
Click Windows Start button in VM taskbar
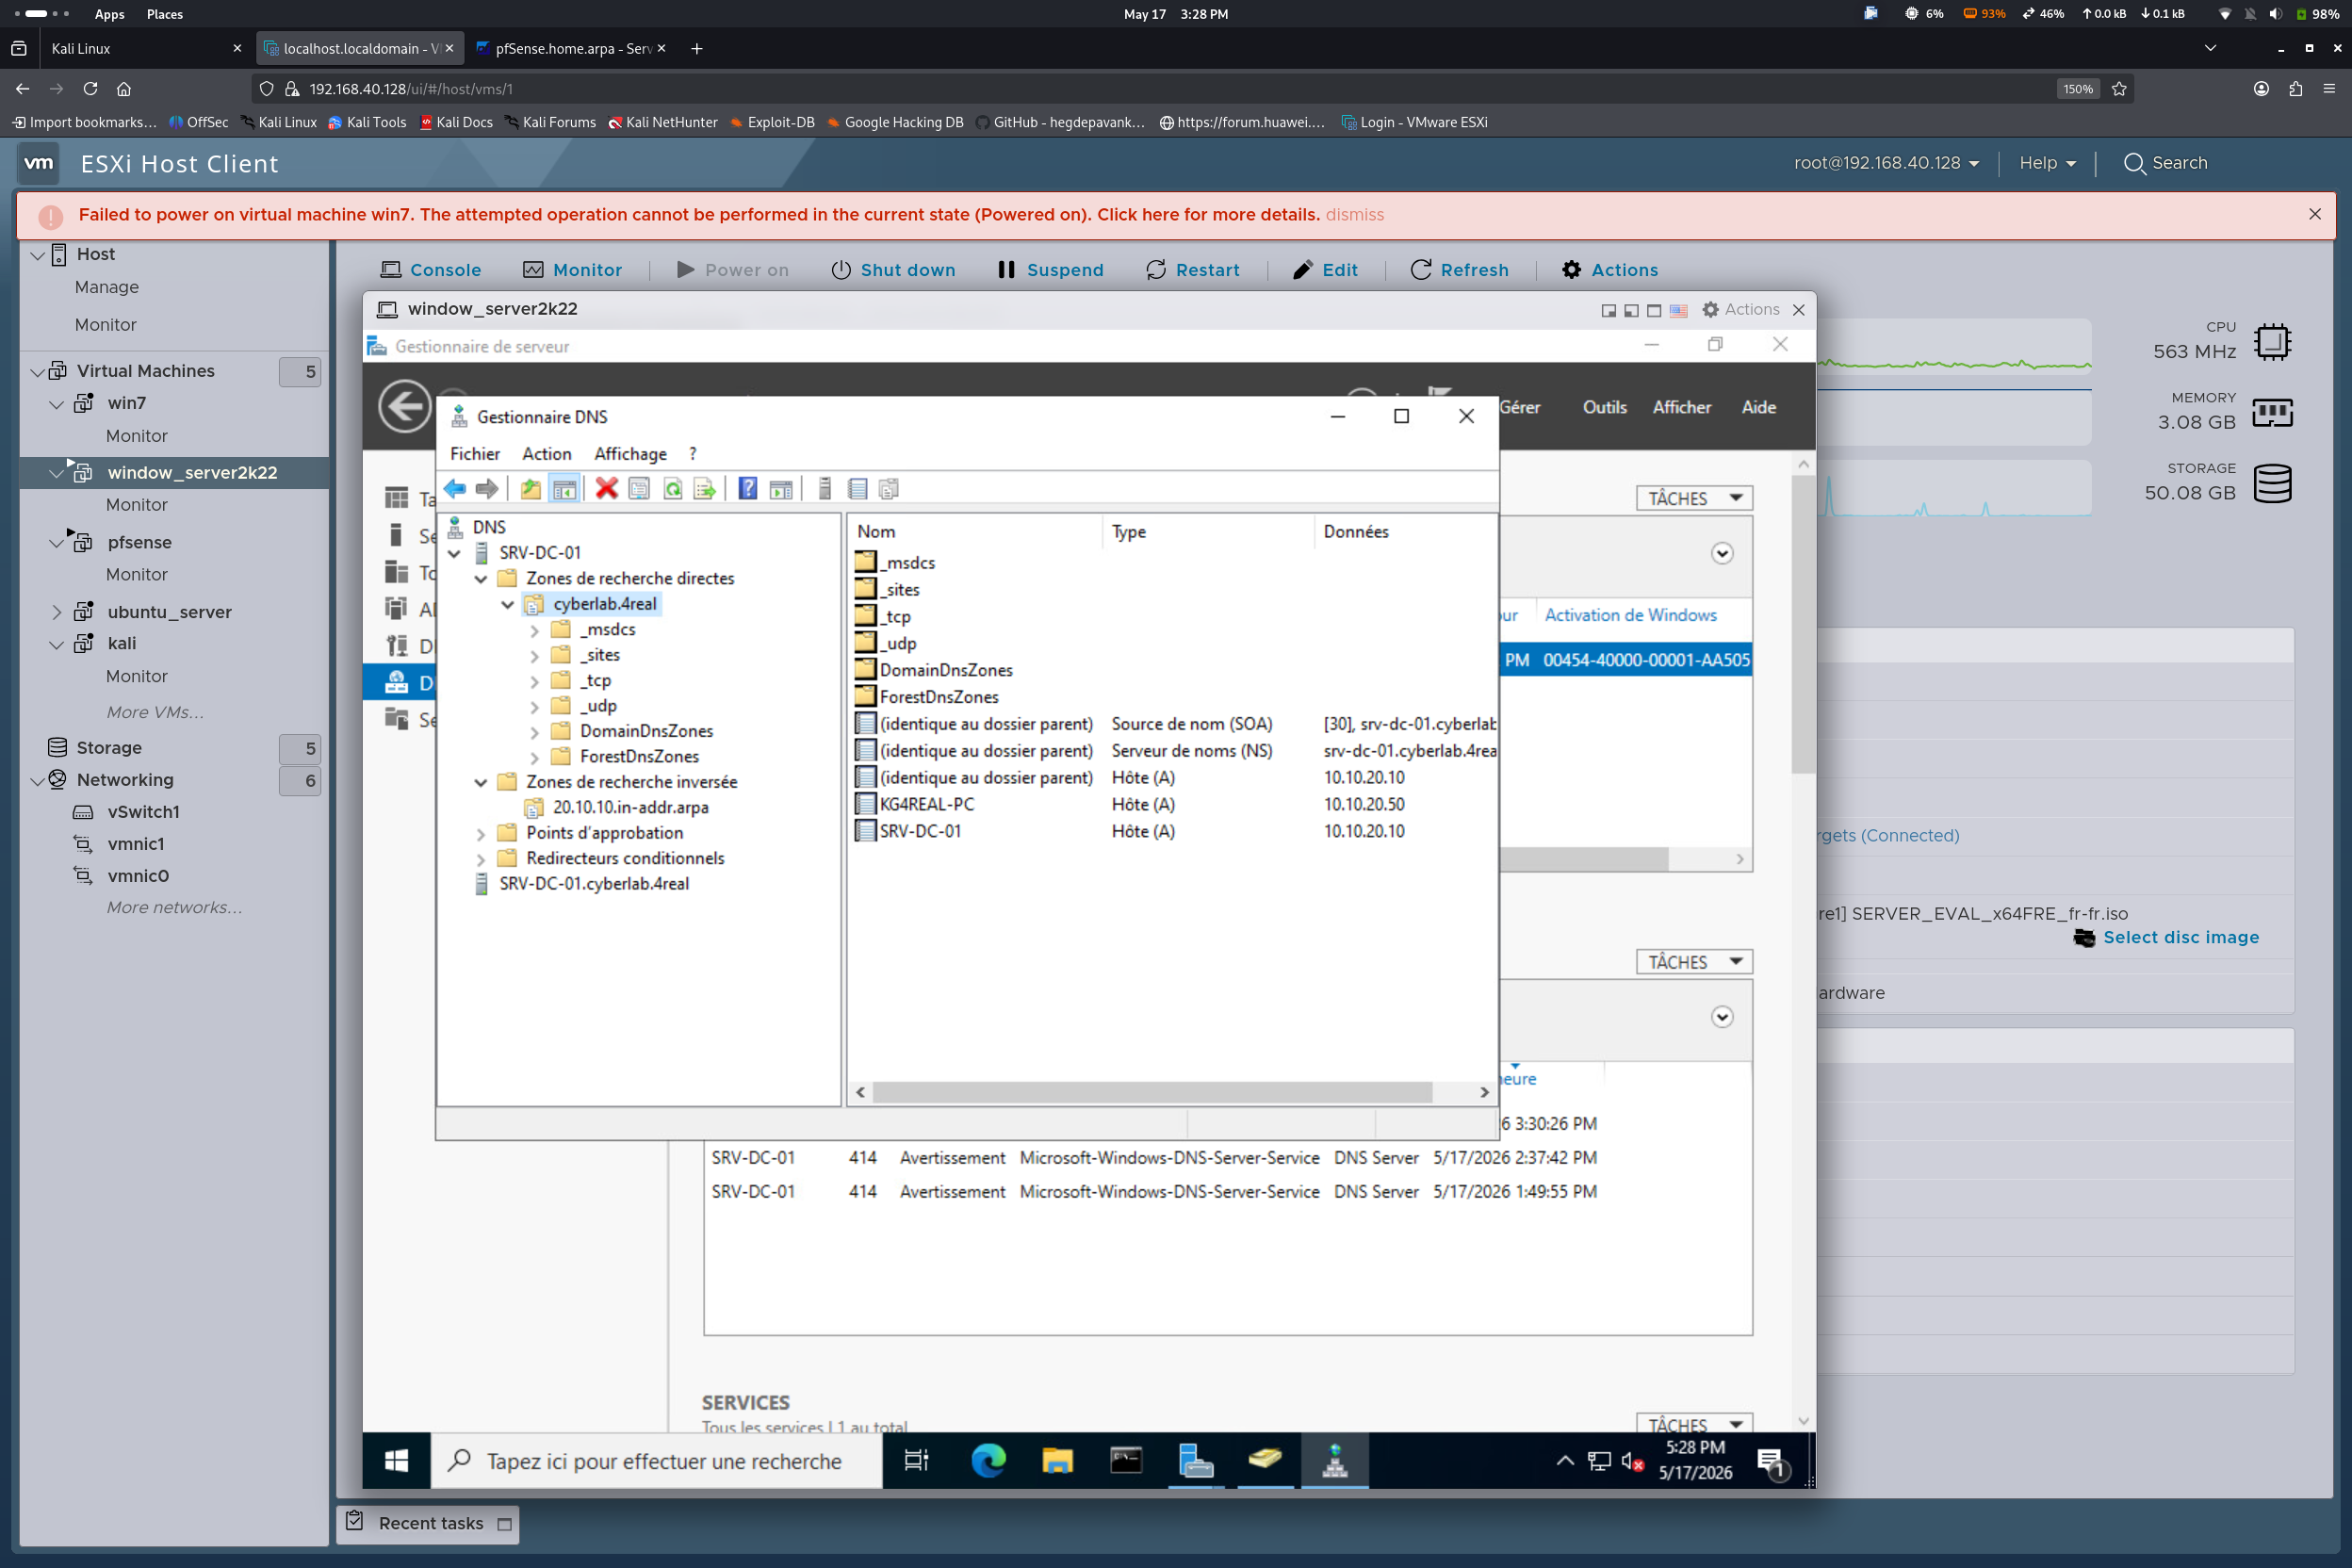[396, 1461]
